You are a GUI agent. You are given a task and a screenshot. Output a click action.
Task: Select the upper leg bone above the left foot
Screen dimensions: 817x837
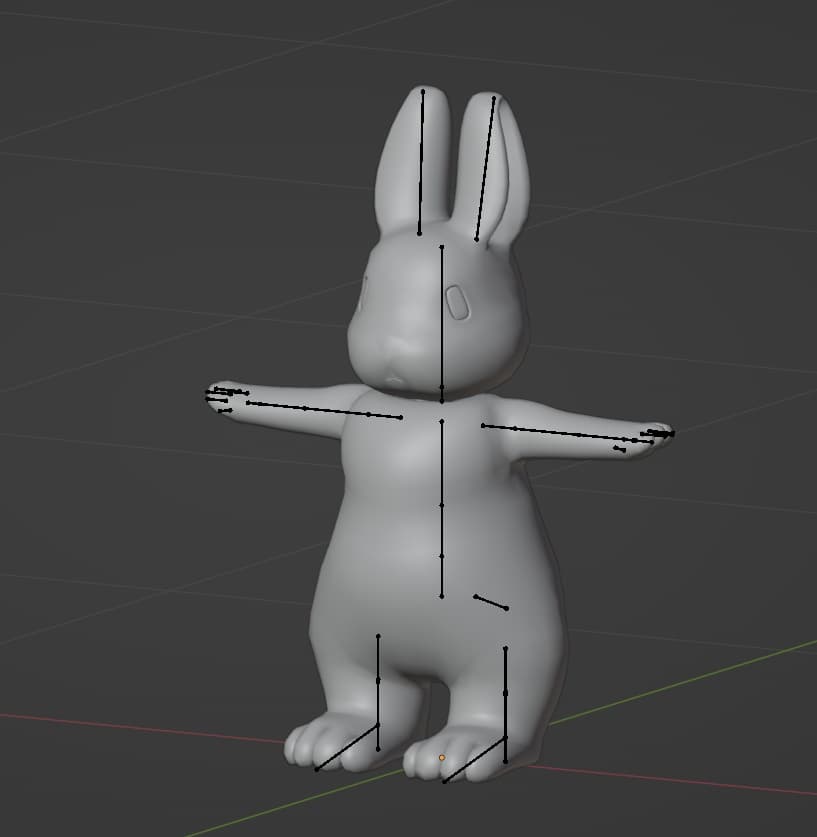coord(378,658)
